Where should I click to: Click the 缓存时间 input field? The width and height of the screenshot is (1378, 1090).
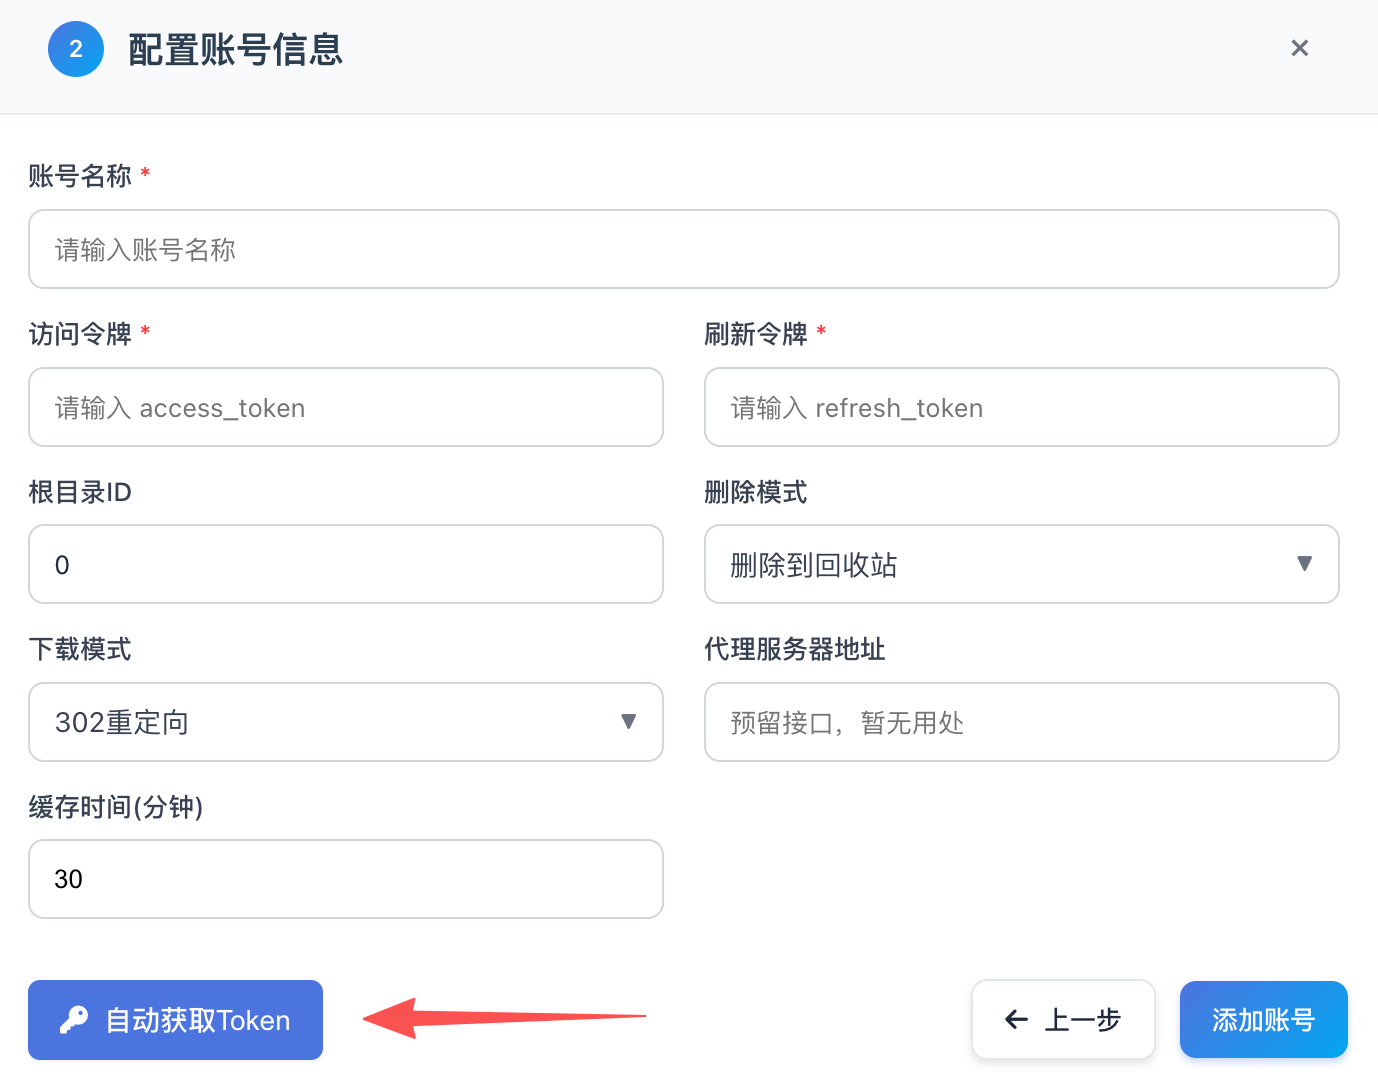tap(346, 879)
